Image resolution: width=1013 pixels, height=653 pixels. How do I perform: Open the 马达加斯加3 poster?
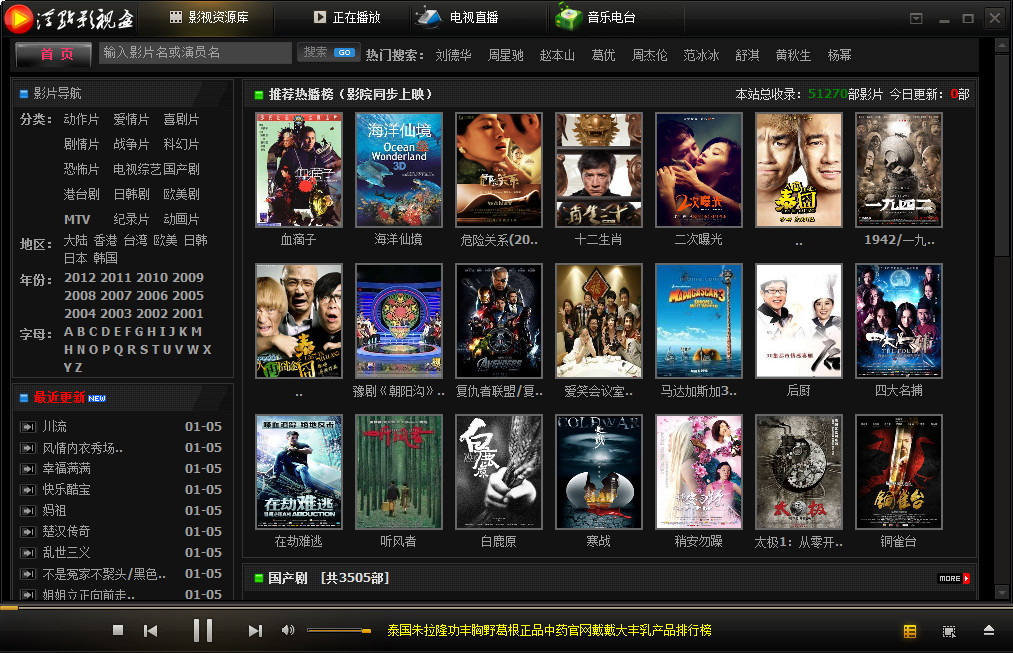coord(699,321)
